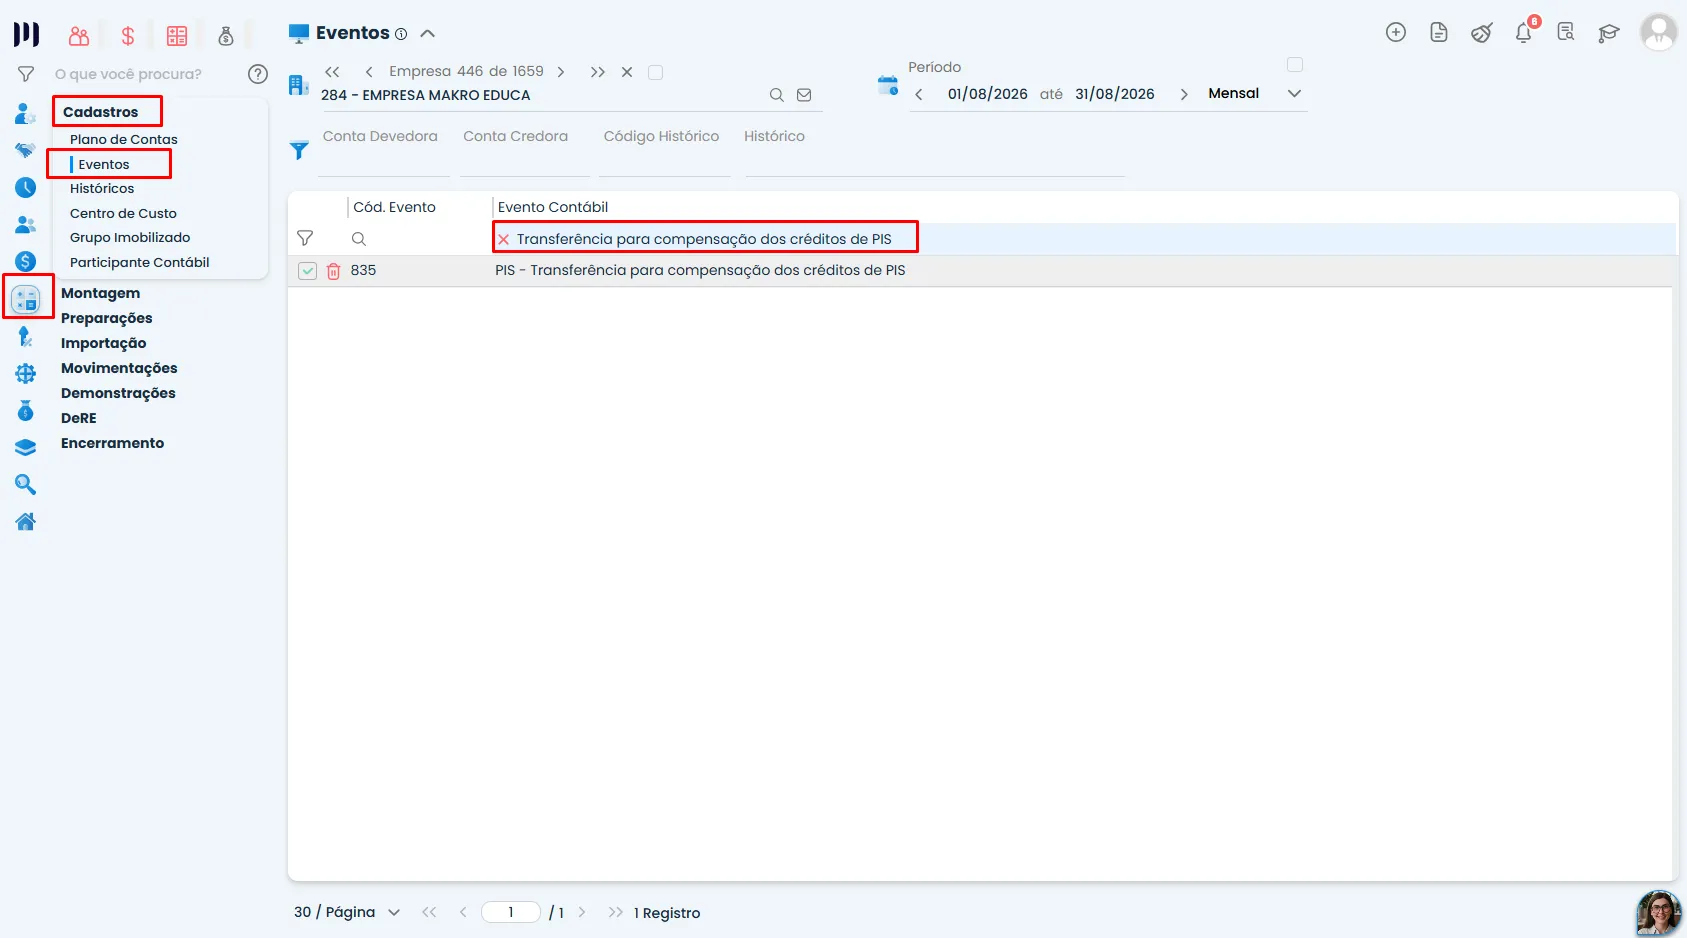Open the notifications bell icon
Viewport: 1687px width, 938px height.
pyautogui.click(x=1524, y=32)
